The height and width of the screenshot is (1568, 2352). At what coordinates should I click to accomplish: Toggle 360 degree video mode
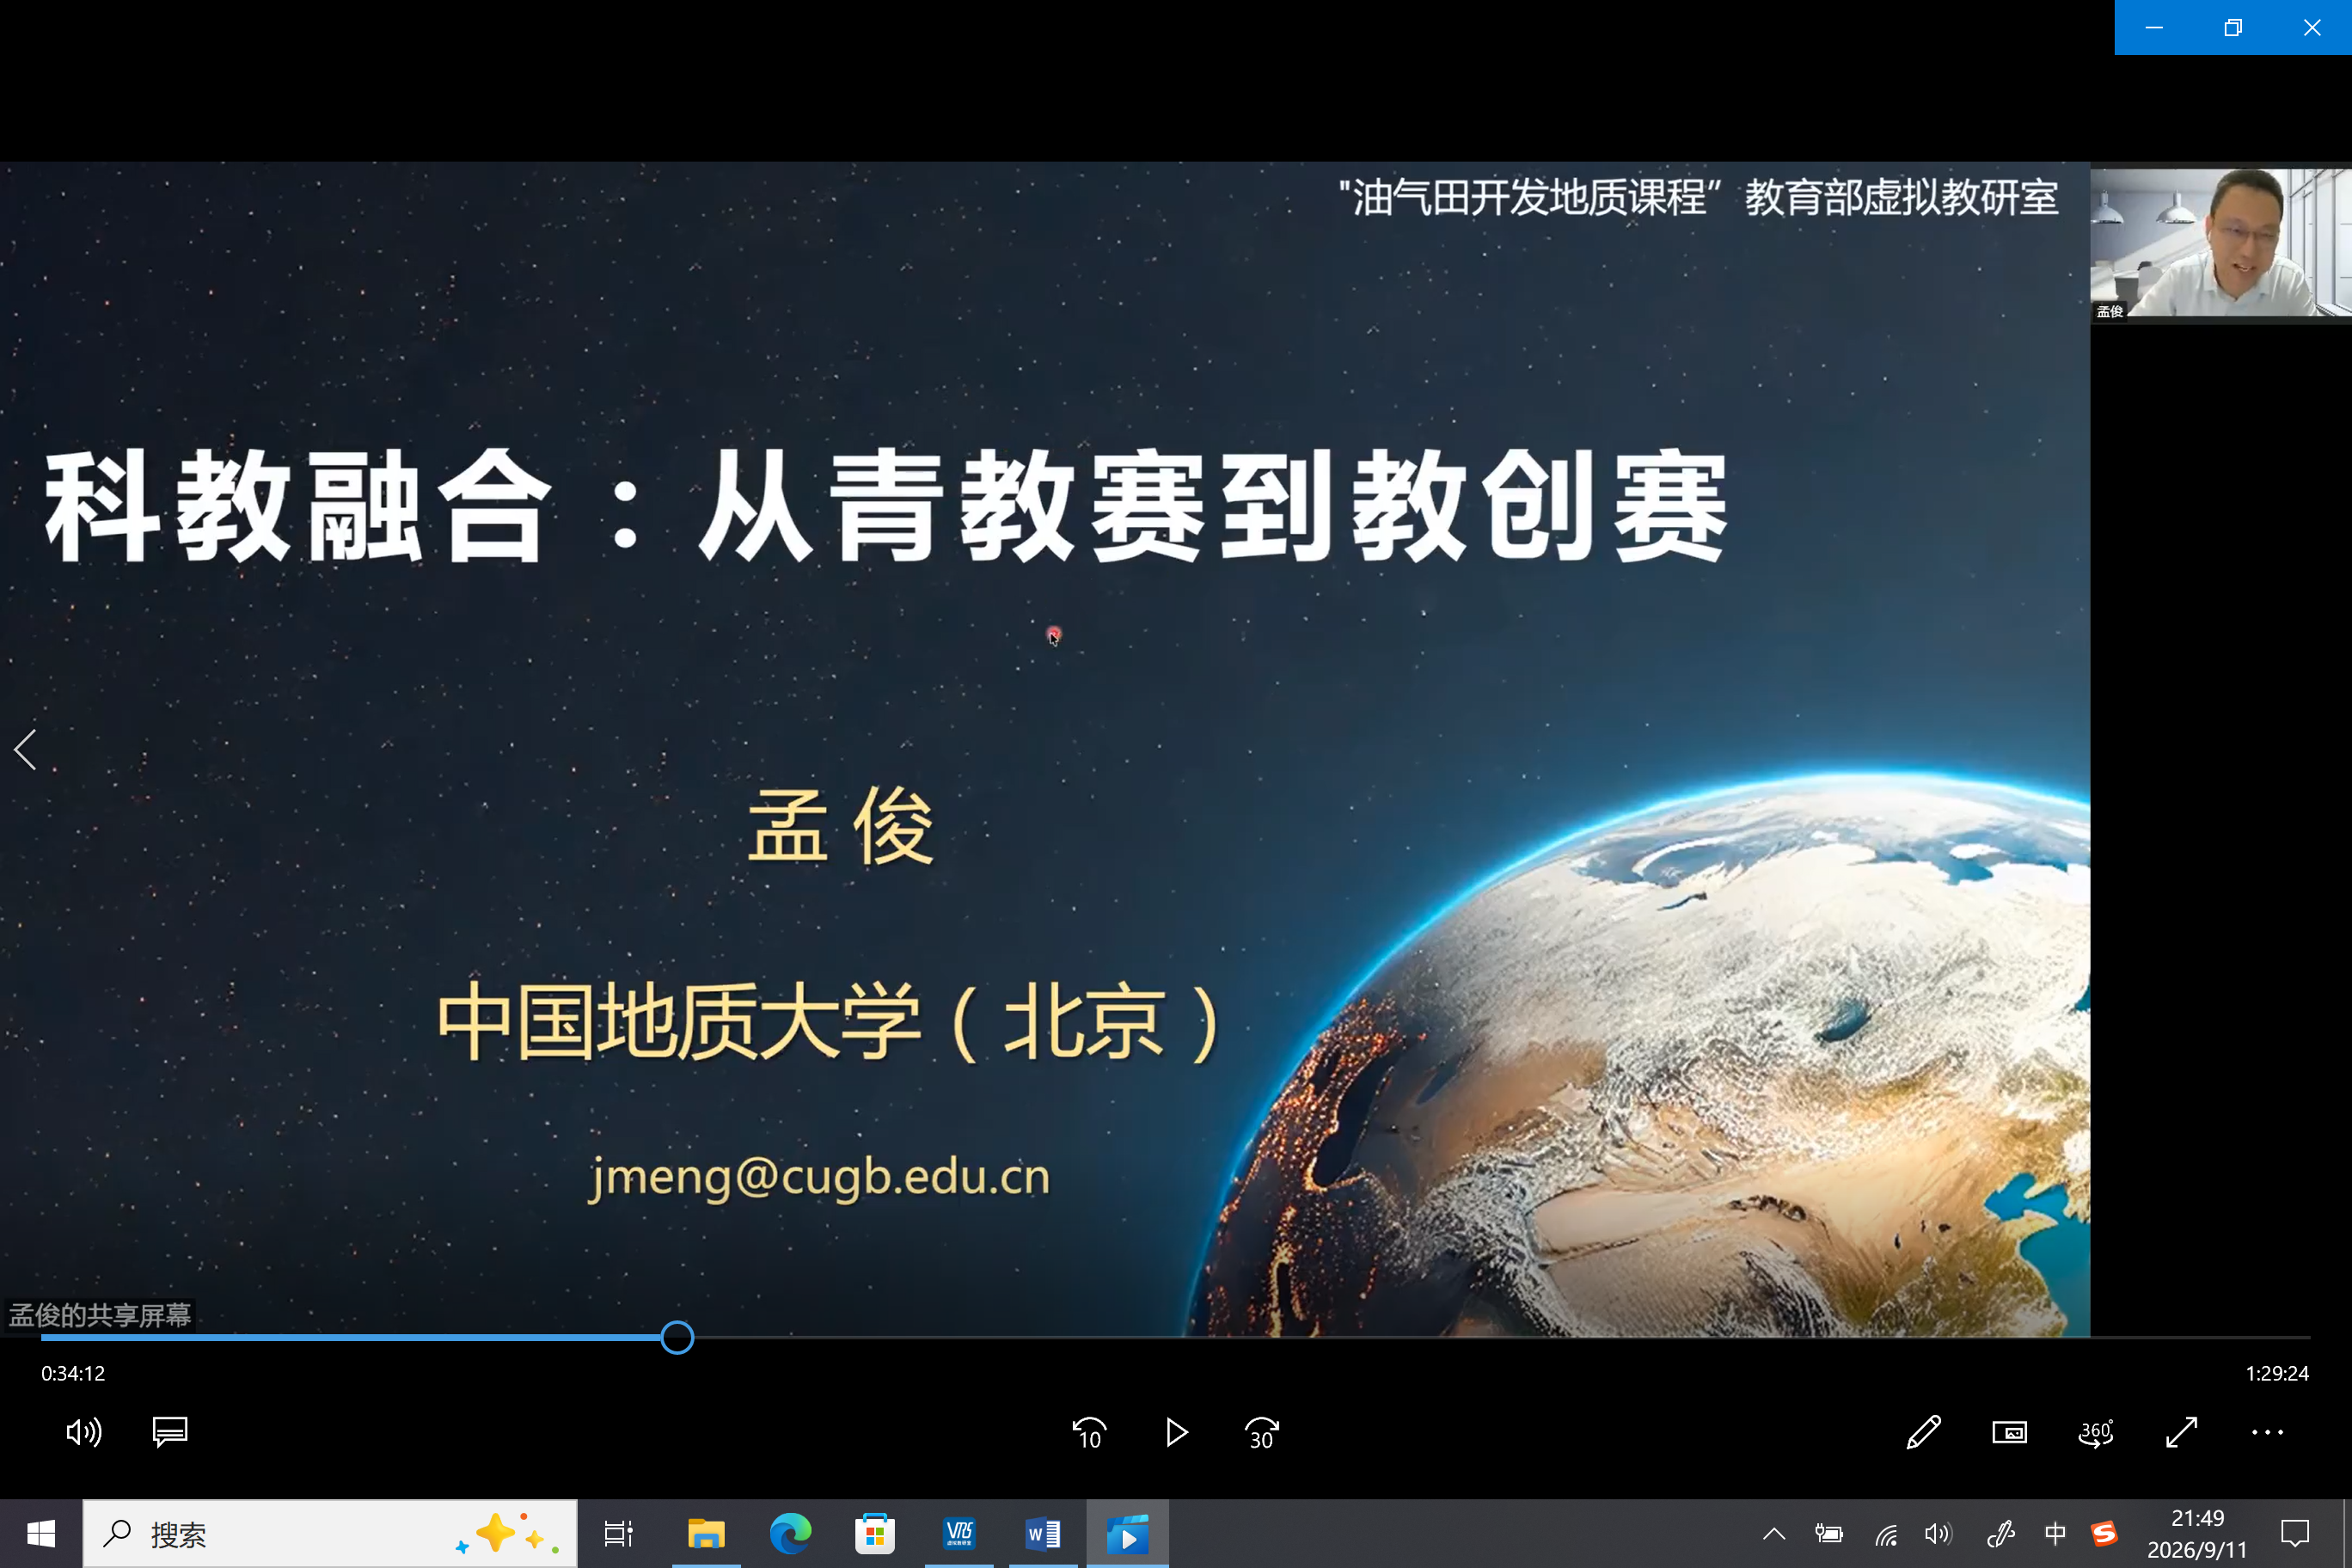tap(2095, 1432)
